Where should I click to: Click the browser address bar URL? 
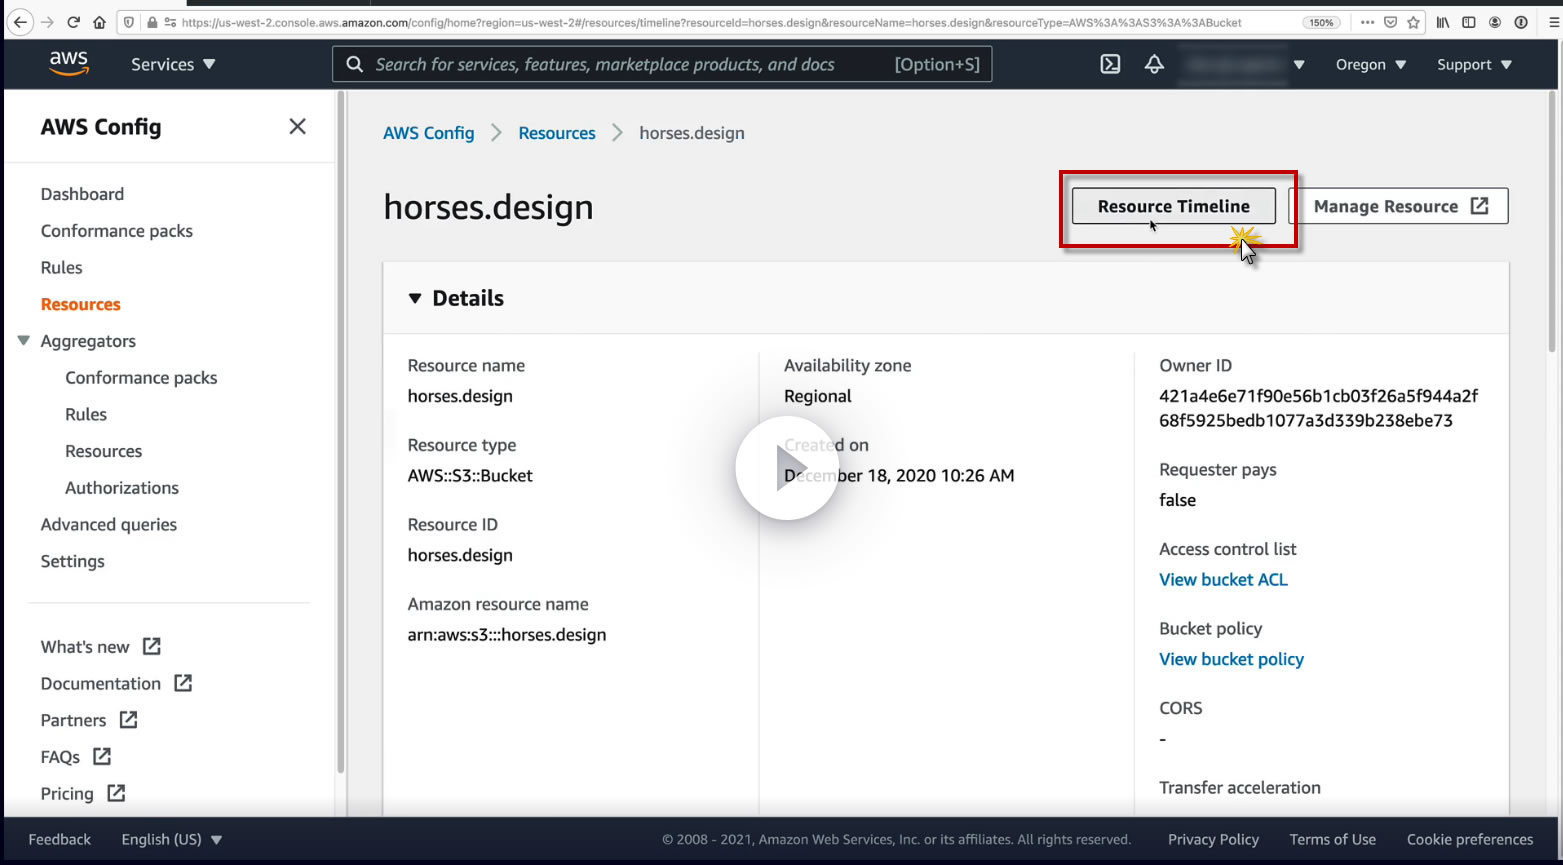[x=711, y=22]
